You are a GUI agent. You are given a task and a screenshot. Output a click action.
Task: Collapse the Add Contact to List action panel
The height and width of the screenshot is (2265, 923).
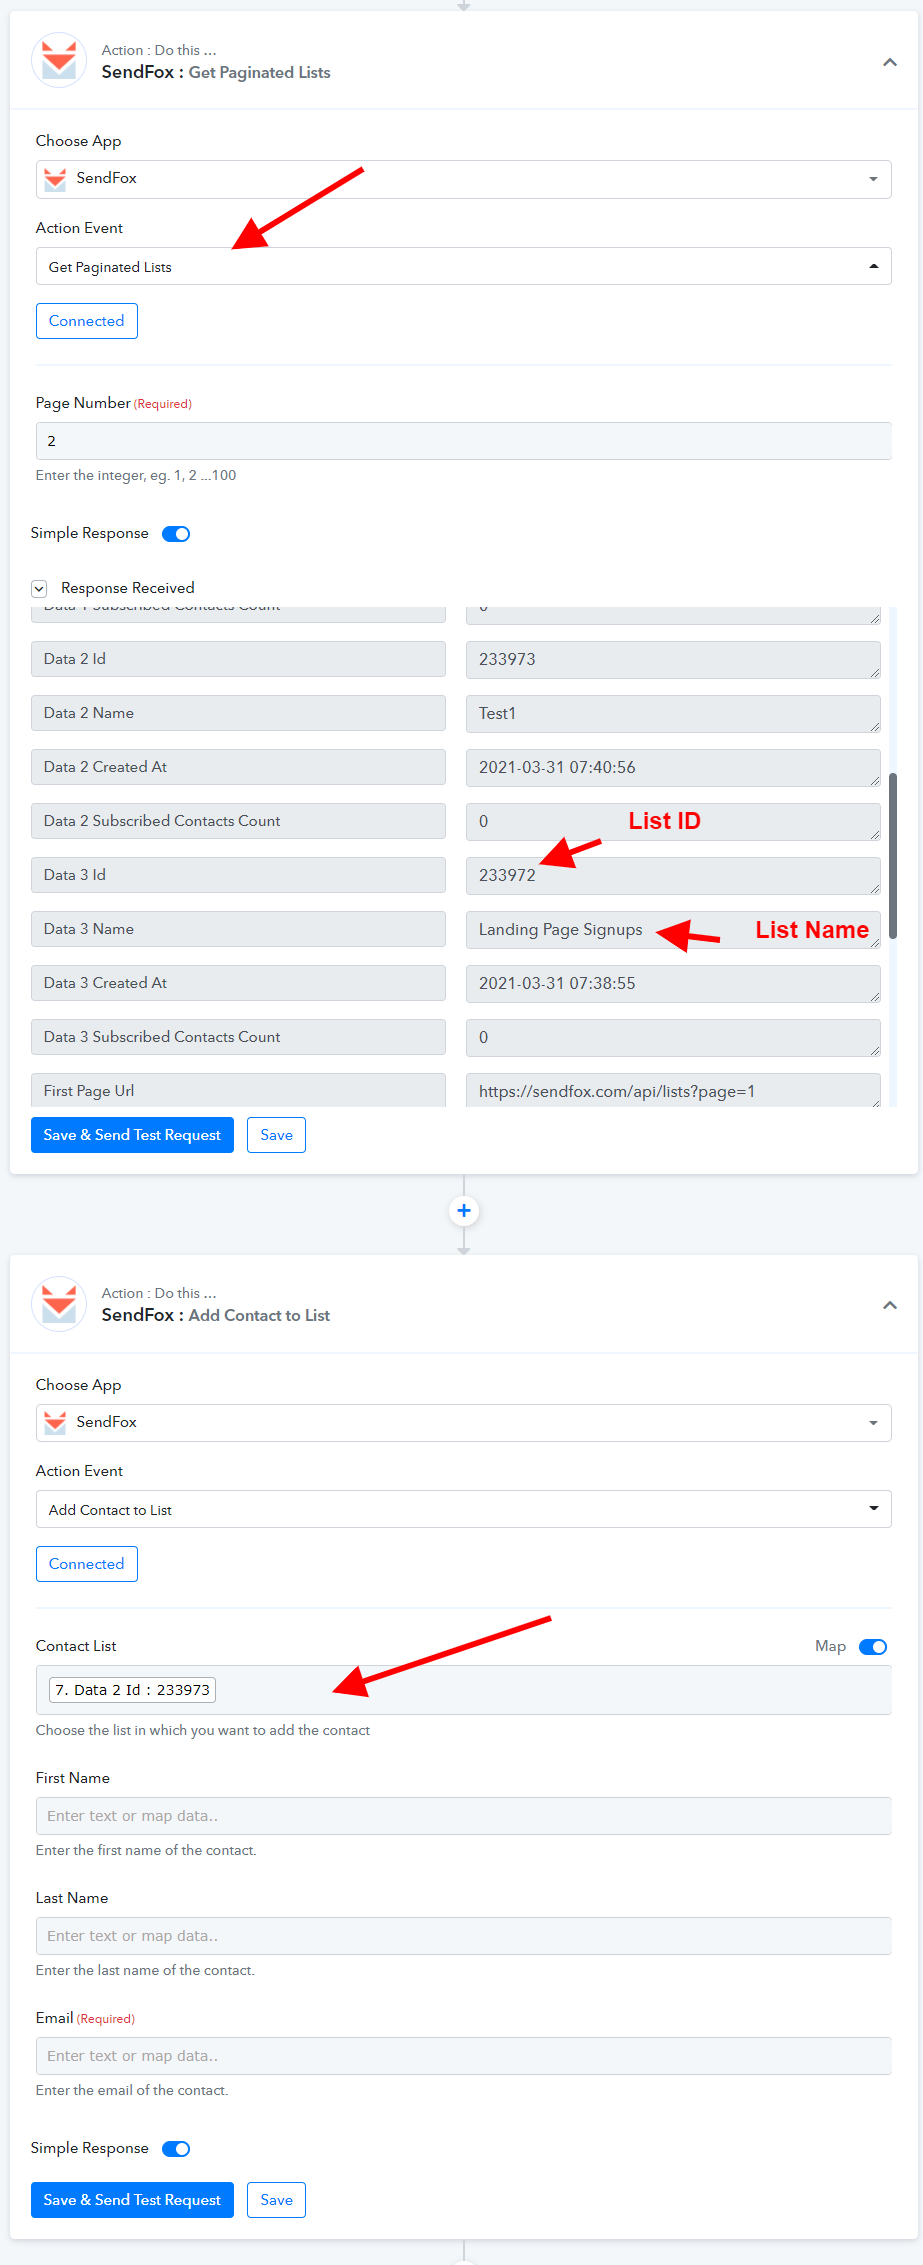click(889, 1305)
